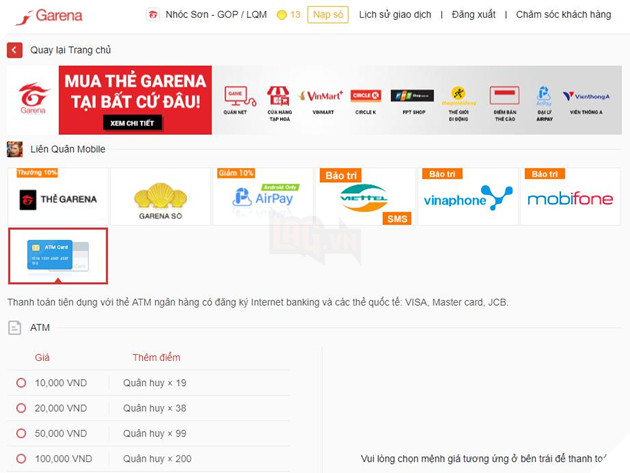Select the ATM Card payment option
This screenshot has width=630, height=473.
coord(58,256)
